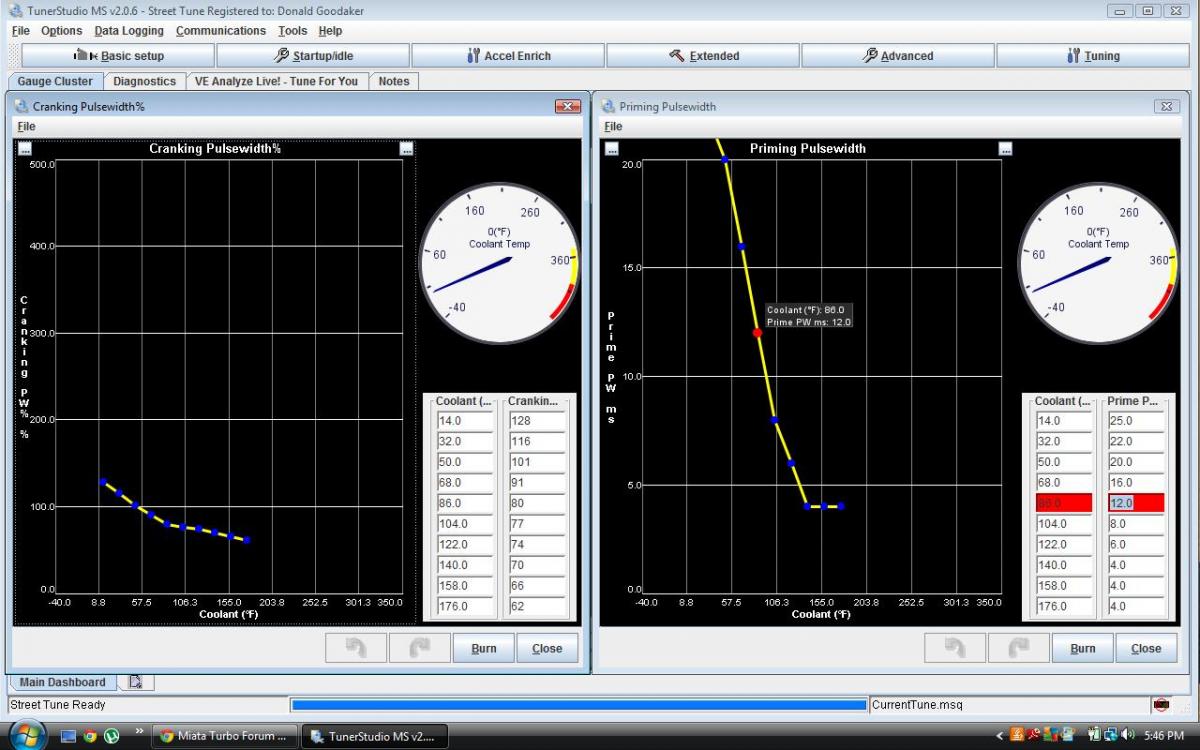
Task: Click the top-left options icon of Cranking Pulsewidth% graph
Action: pyautogui.click(x=24, y=148)
